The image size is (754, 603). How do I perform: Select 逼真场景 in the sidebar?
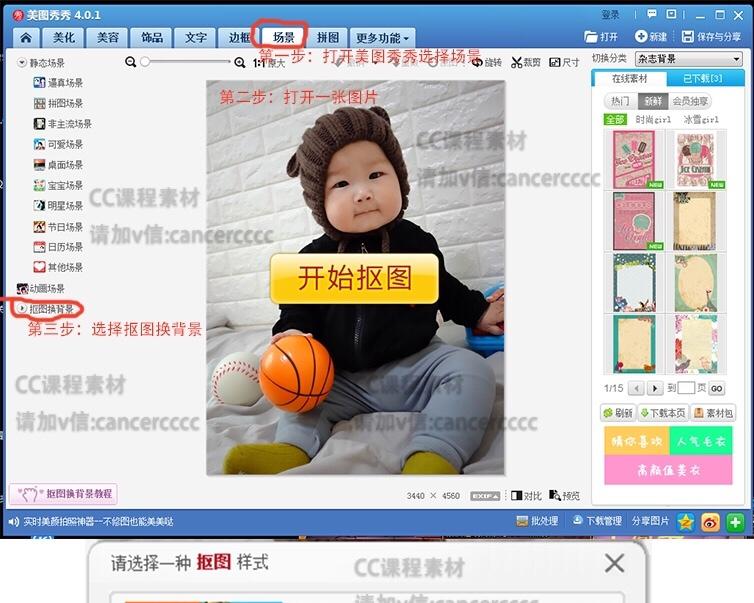58,83
